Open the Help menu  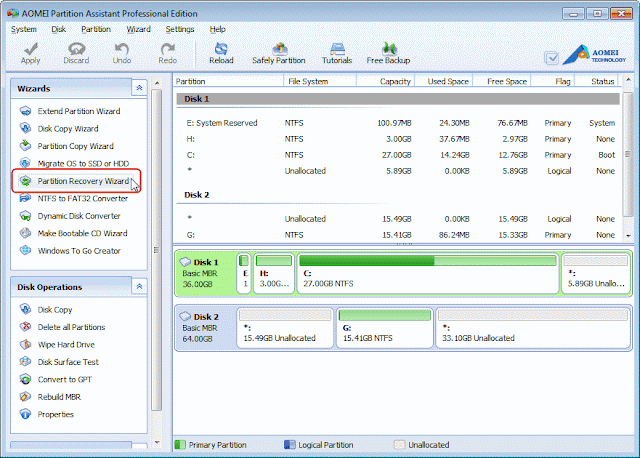pos(218,29)
